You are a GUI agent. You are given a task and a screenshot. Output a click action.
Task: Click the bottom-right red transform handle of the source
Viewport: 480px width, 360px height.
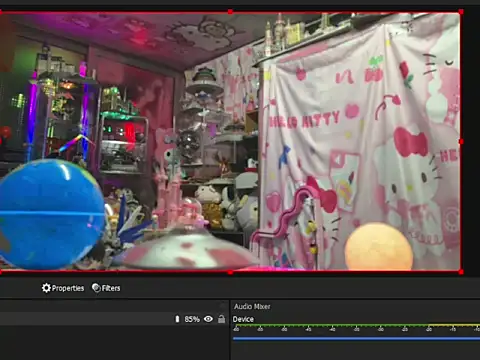click(x=461, y=272)
